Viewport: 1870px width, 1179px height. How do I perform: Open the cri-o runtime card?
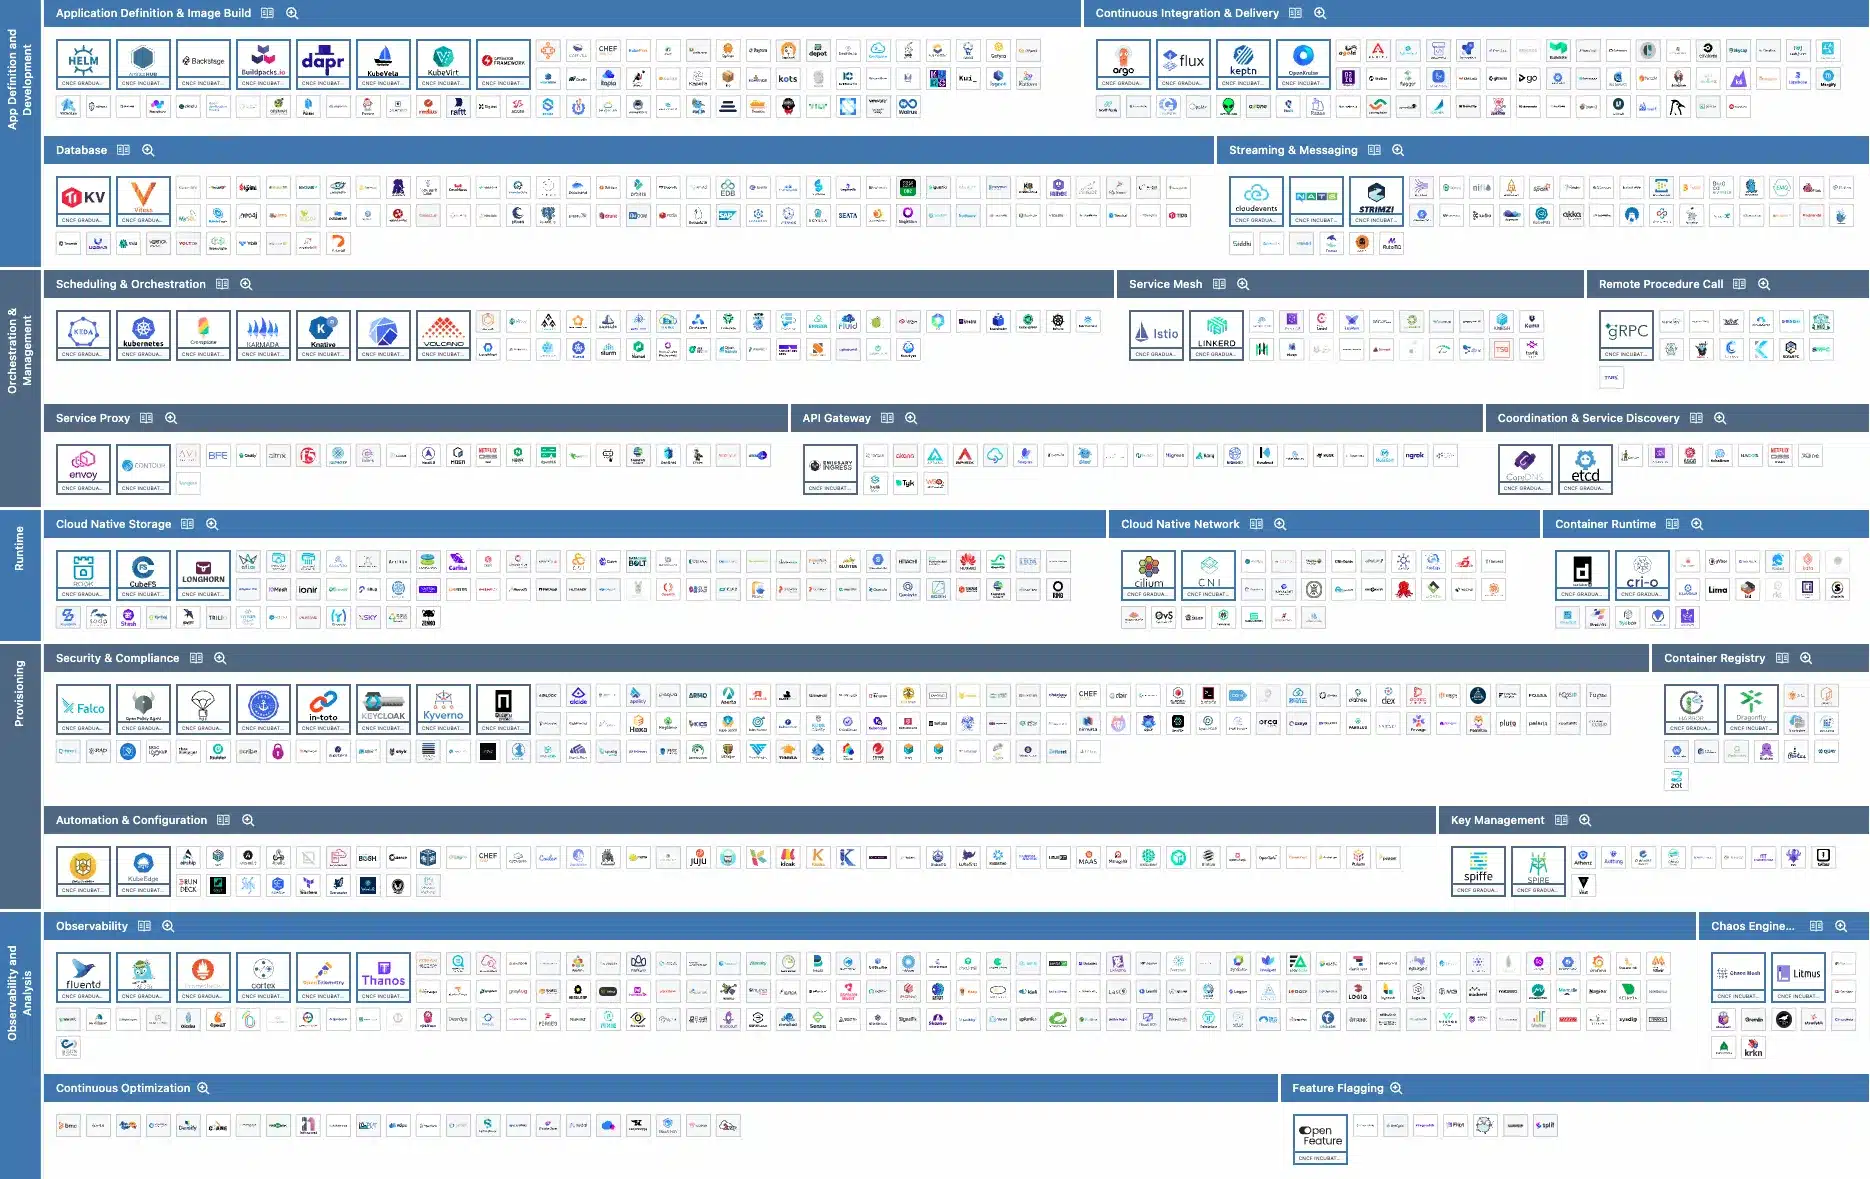1642,575
